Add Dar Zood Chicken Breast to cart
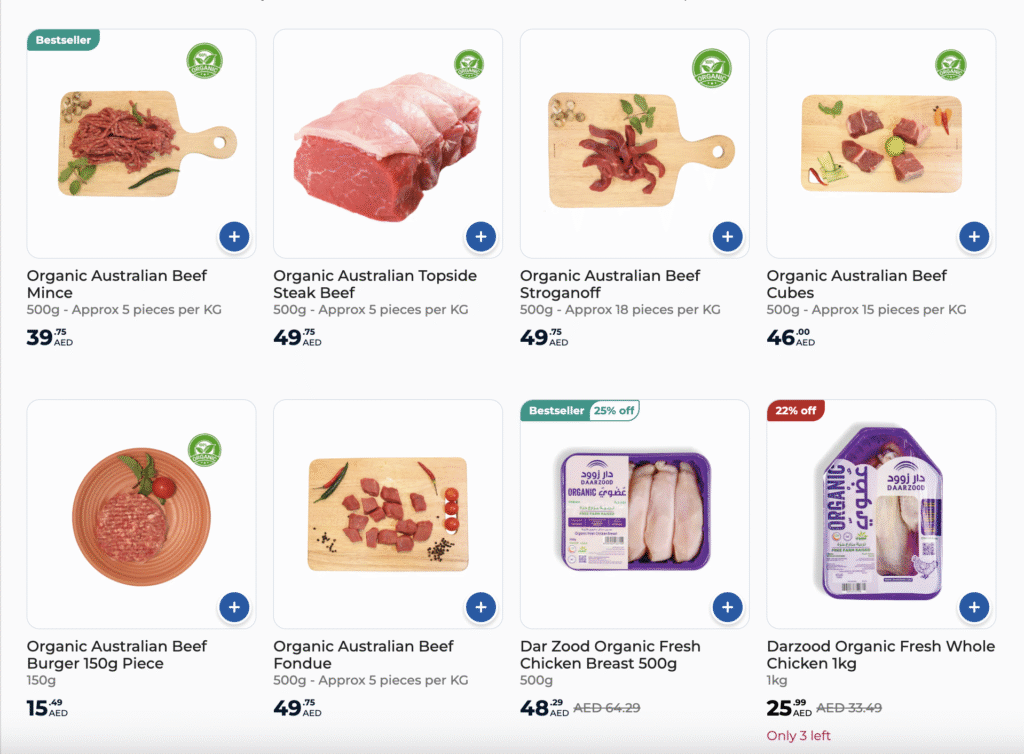 (x=728, y=607)
